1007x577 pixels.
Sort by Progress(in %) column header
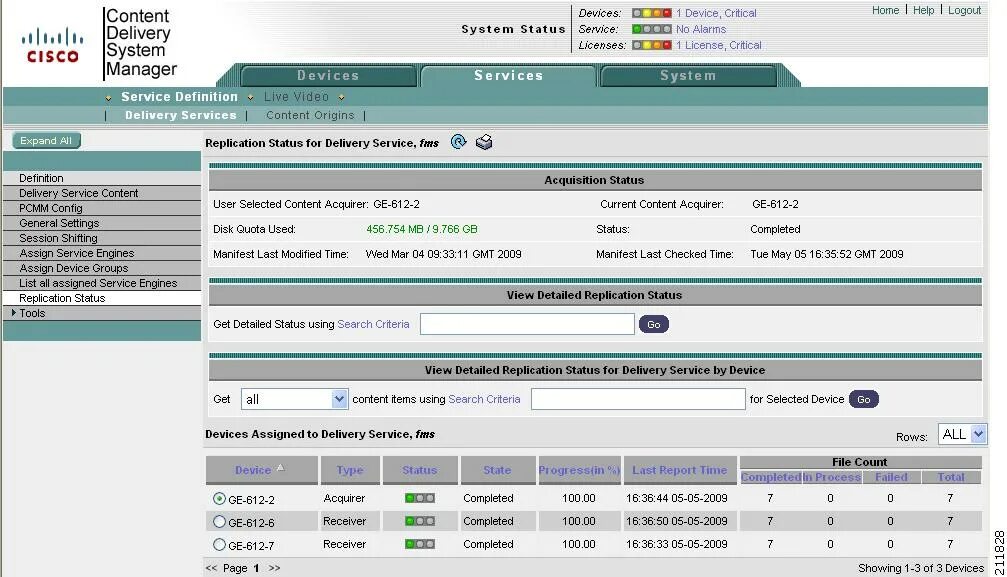click(579, 470)
